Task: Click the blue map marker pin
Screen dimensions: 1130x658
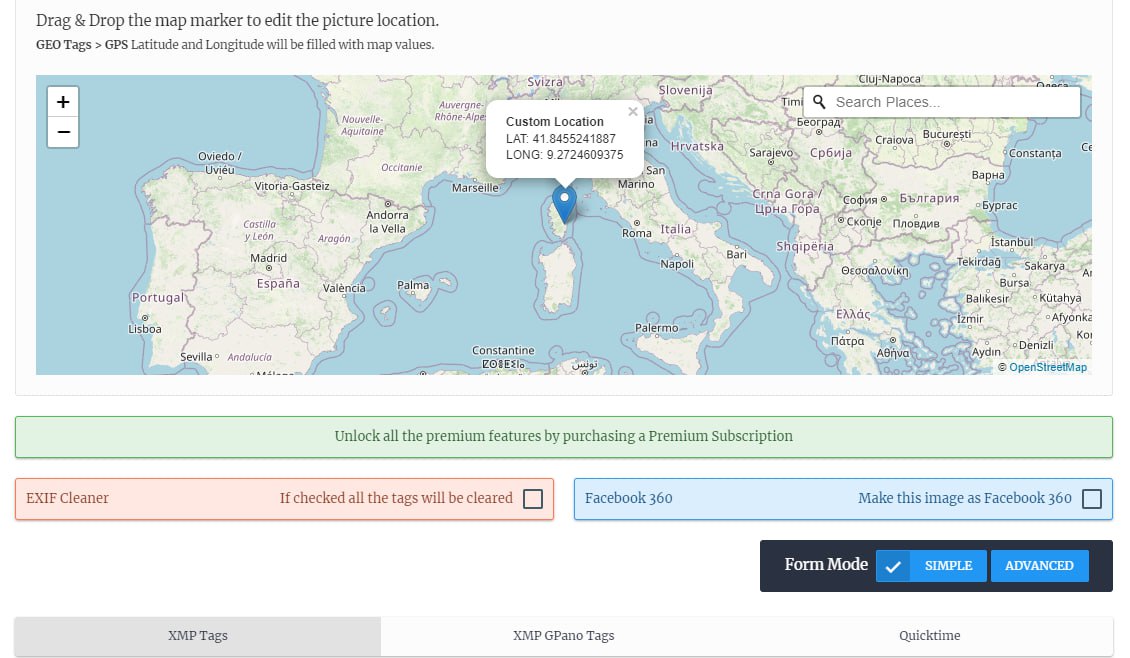Action: click(564, 204)
